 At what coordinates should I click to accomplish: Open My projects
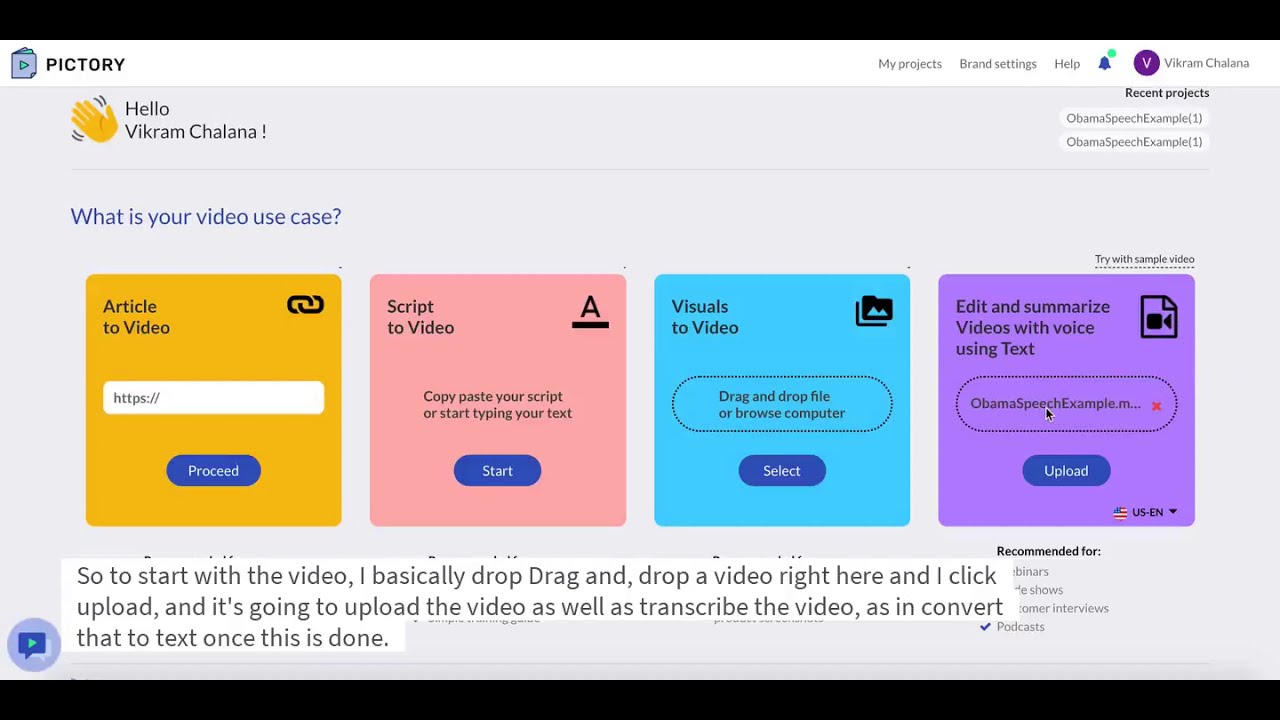(x=910, y=63)
